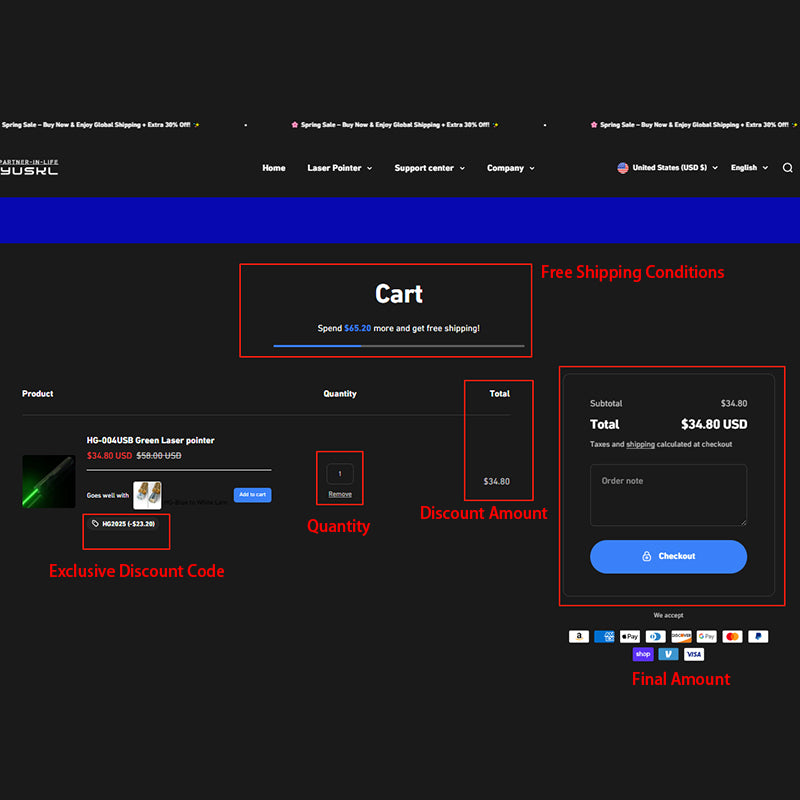This screenshot has height=800, width=800.
Task: Click the Mastercard payment icon
Action: tap(732, 636)
